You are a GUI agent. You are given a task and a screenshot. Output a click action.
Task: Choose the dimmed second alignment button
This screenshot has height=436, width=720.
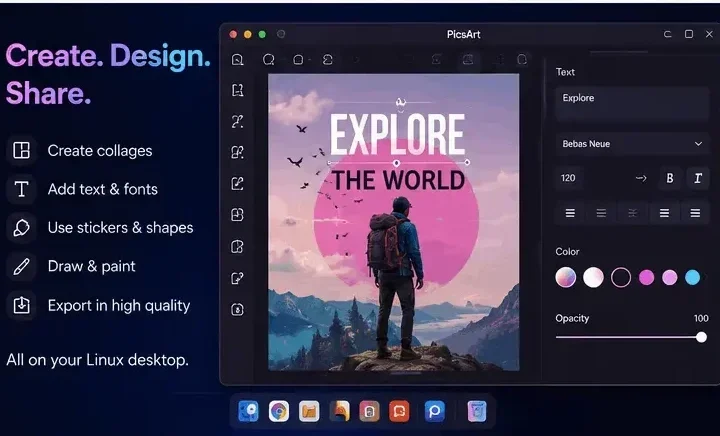[601, 213]
